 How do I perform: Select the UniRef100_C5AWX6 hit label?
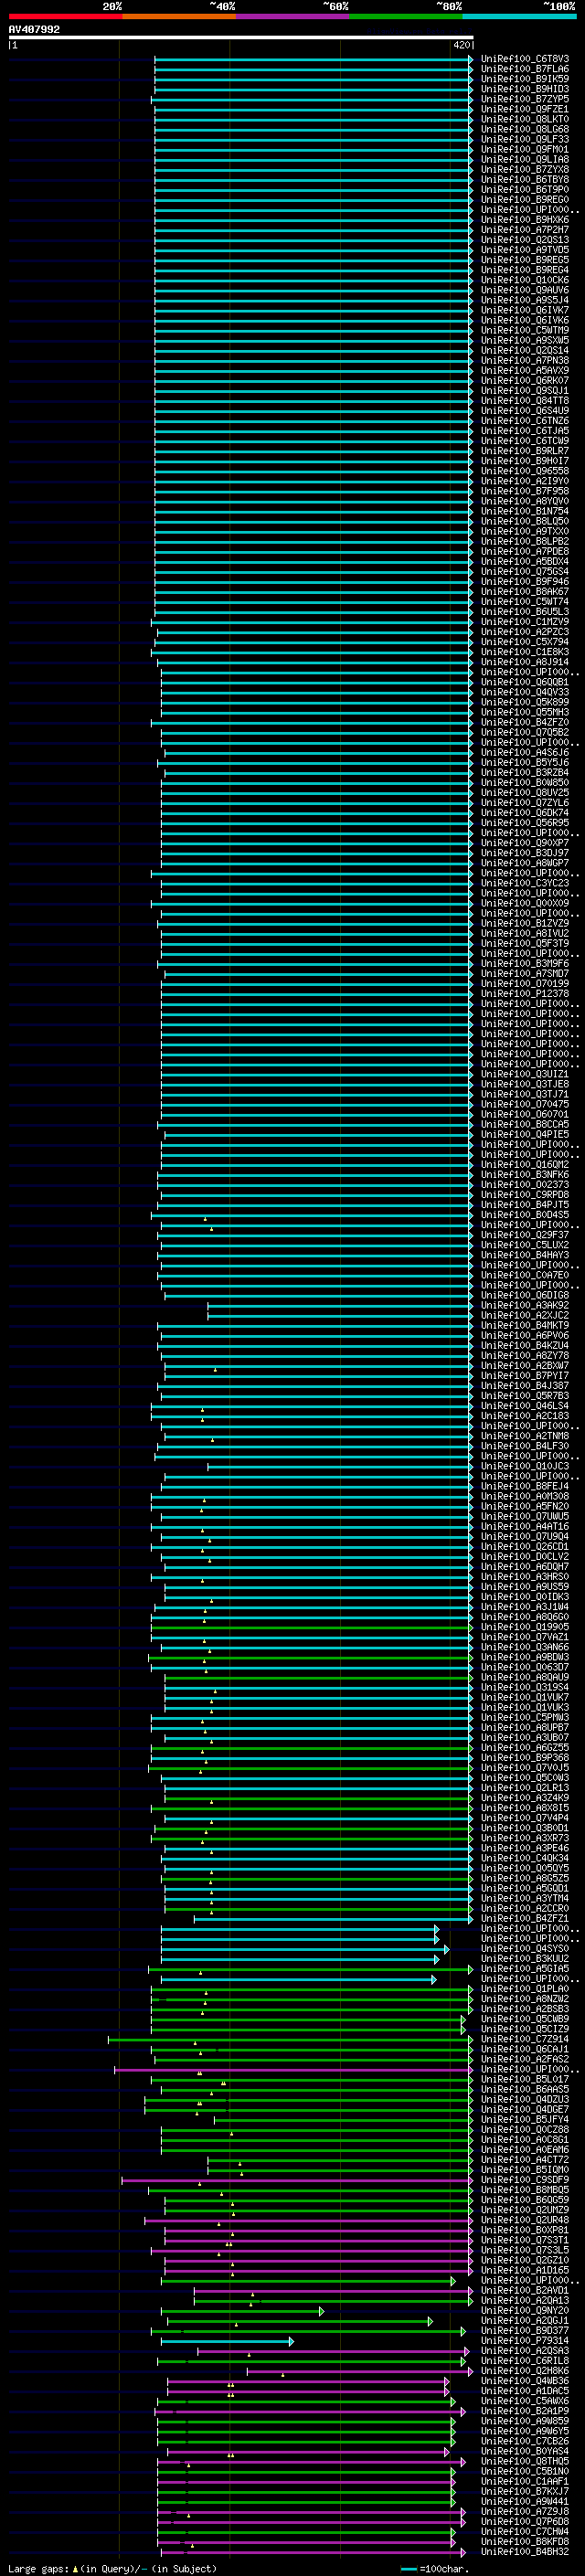click(525, 2401)
